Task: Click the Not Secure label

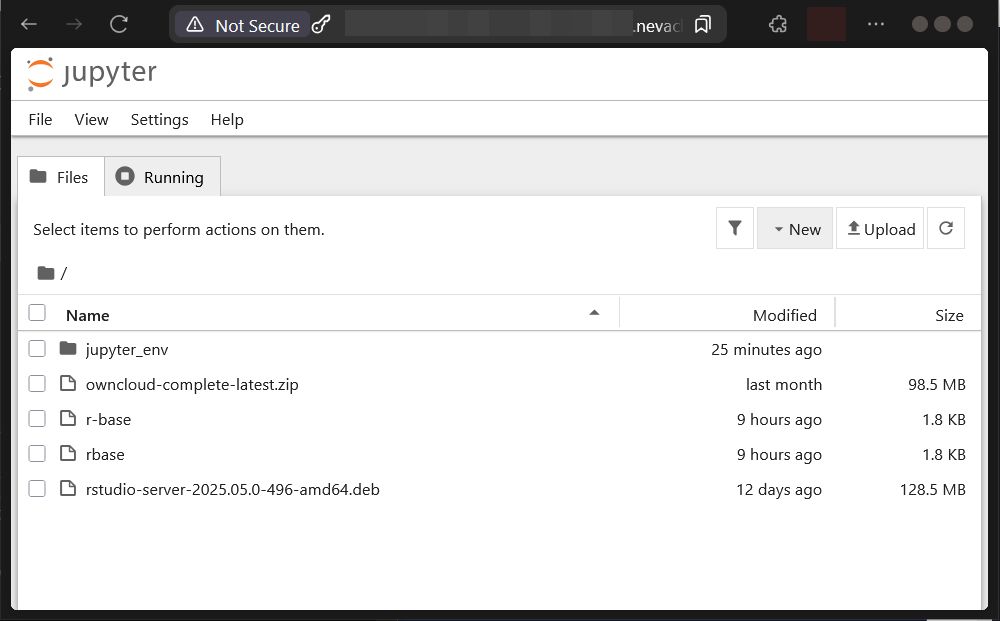Action: [x=257, y=26]
